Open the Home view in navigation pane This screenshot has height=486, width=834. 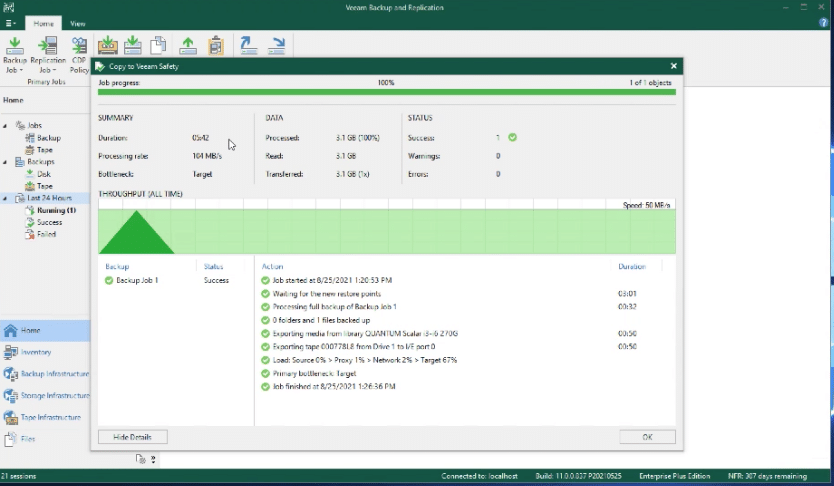(45, 330)
